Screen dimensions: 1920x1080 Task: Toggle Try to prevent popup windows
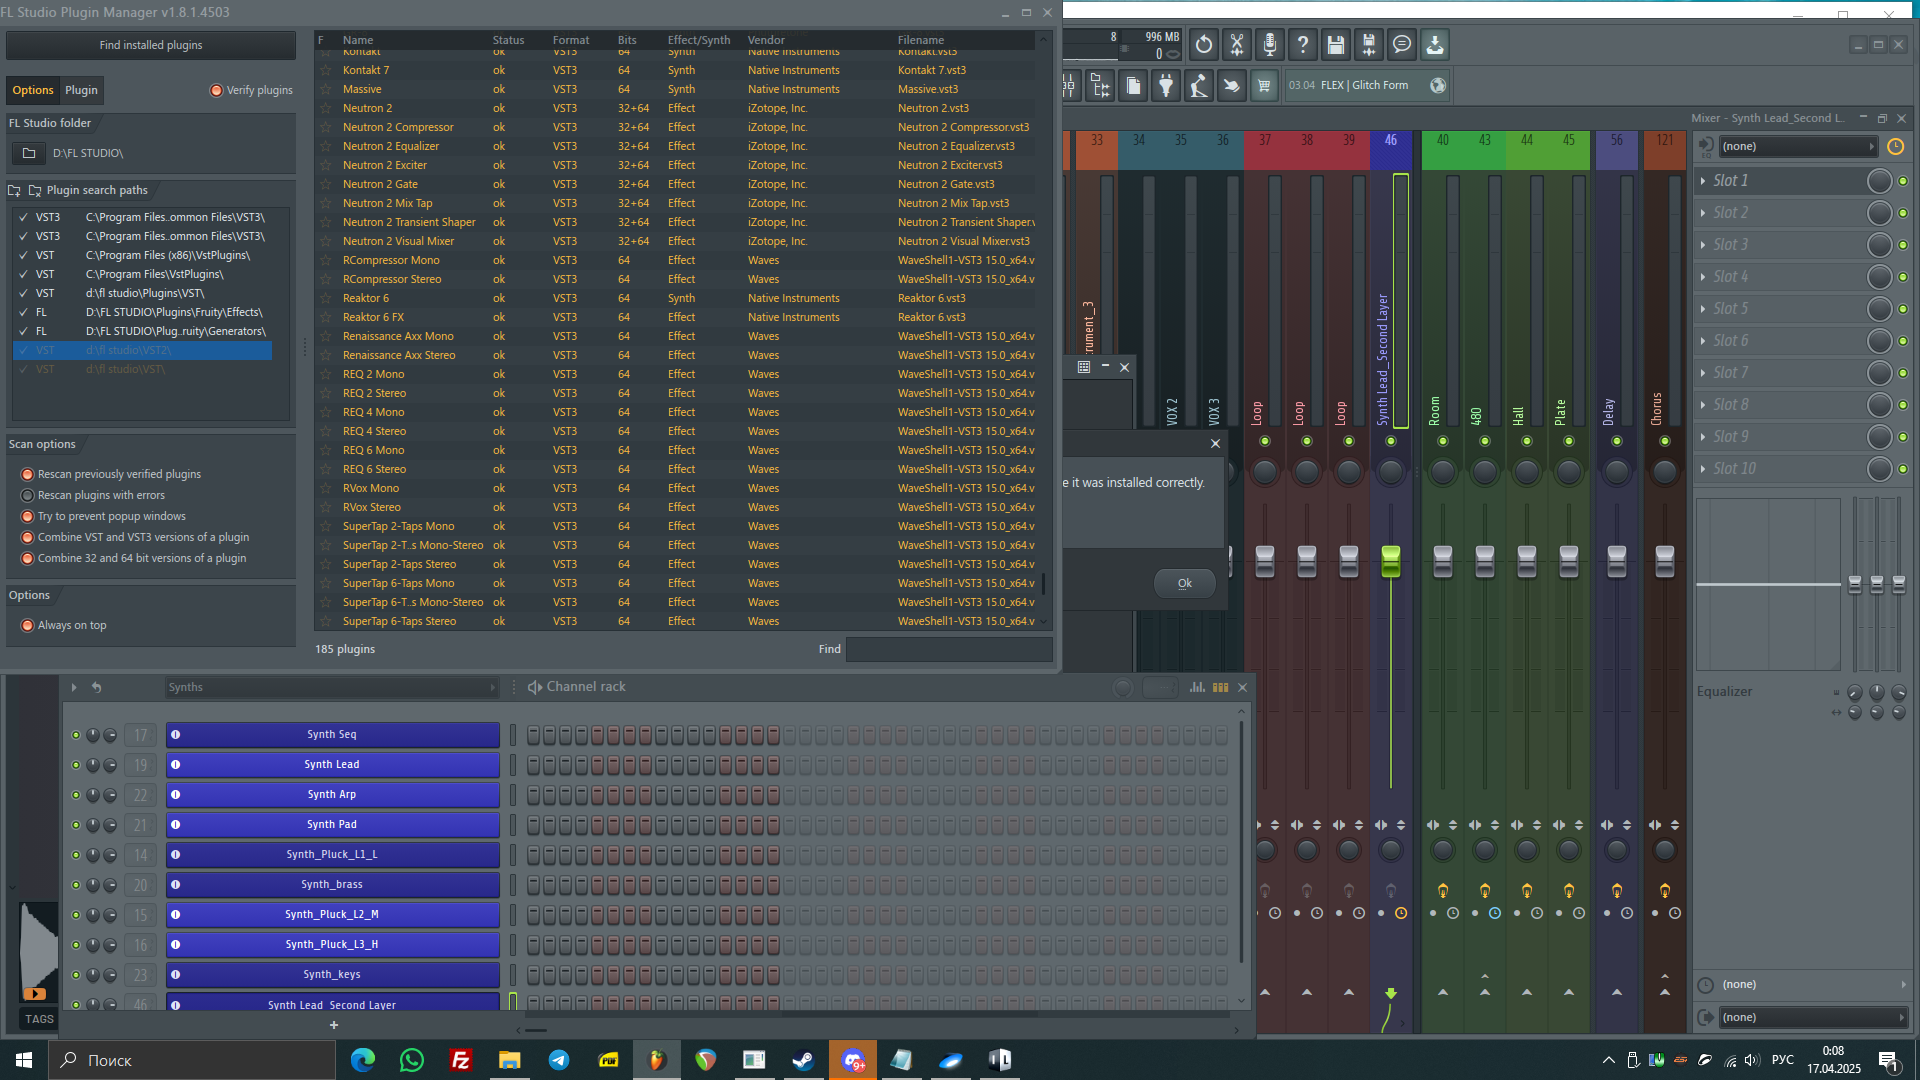click(28, 516)
